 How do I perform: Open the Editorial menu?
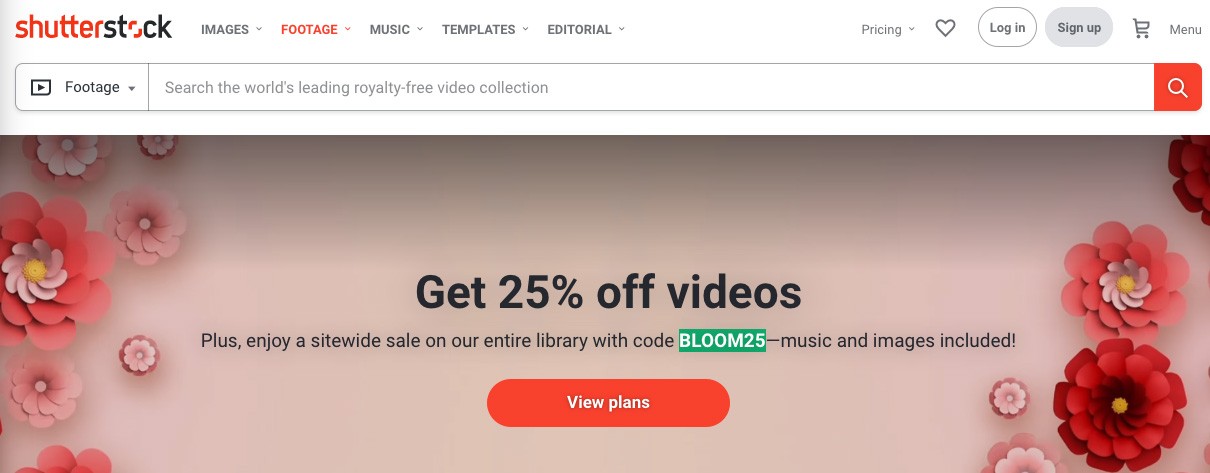(586, 29)
